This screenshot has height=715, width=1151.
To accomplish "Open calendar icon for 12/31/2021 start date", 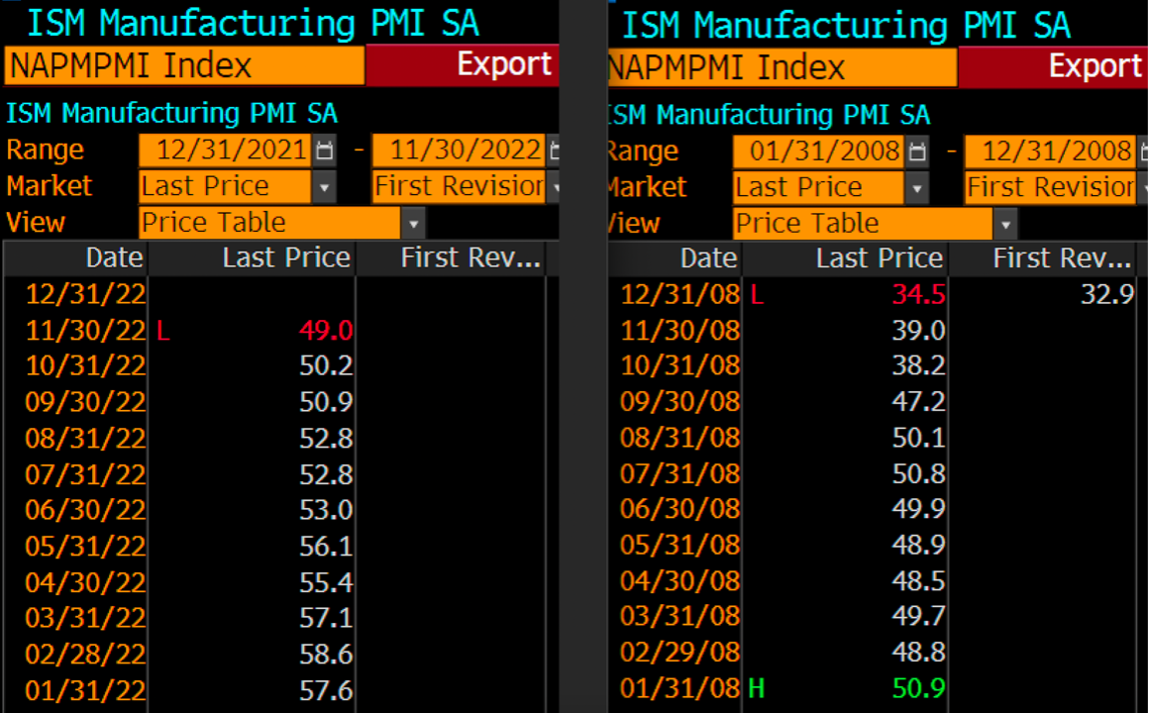I will click(324, 150).
